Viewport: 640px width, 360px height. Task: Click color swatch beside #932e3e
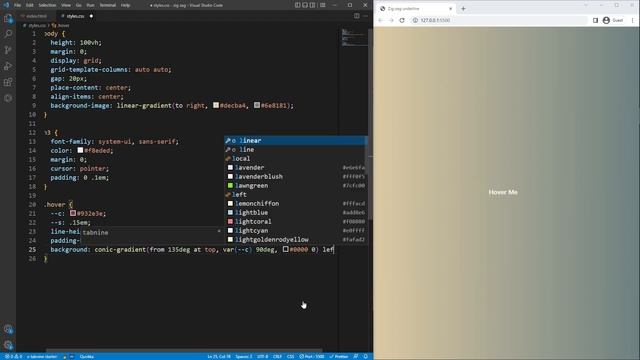click(73, 213)
